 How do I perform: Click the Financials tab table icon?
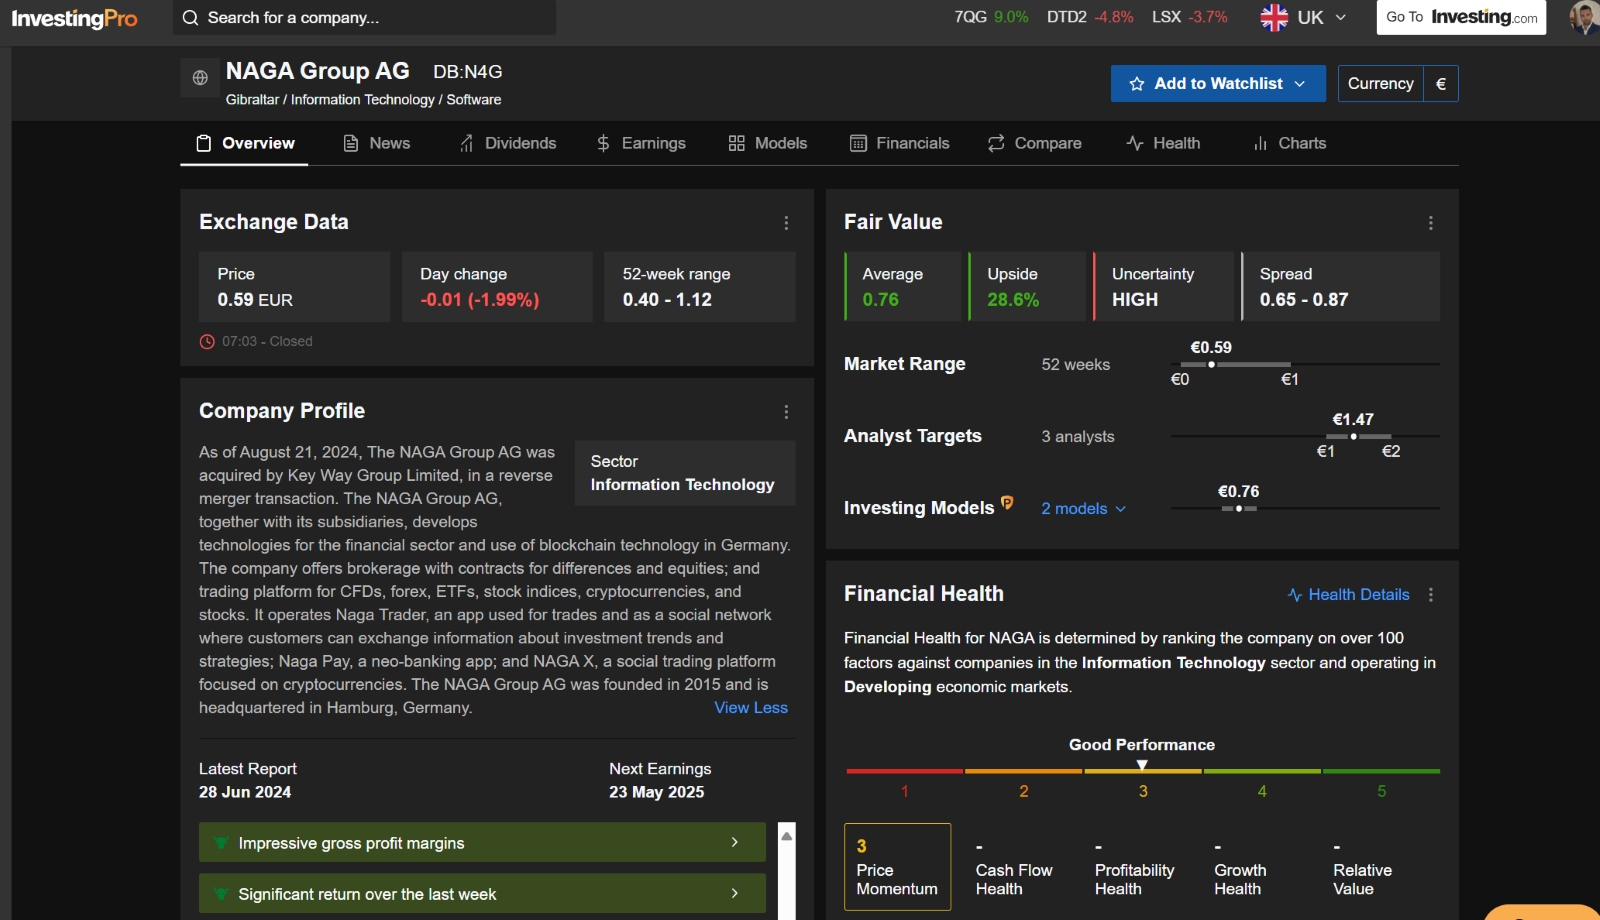[858, 144]
